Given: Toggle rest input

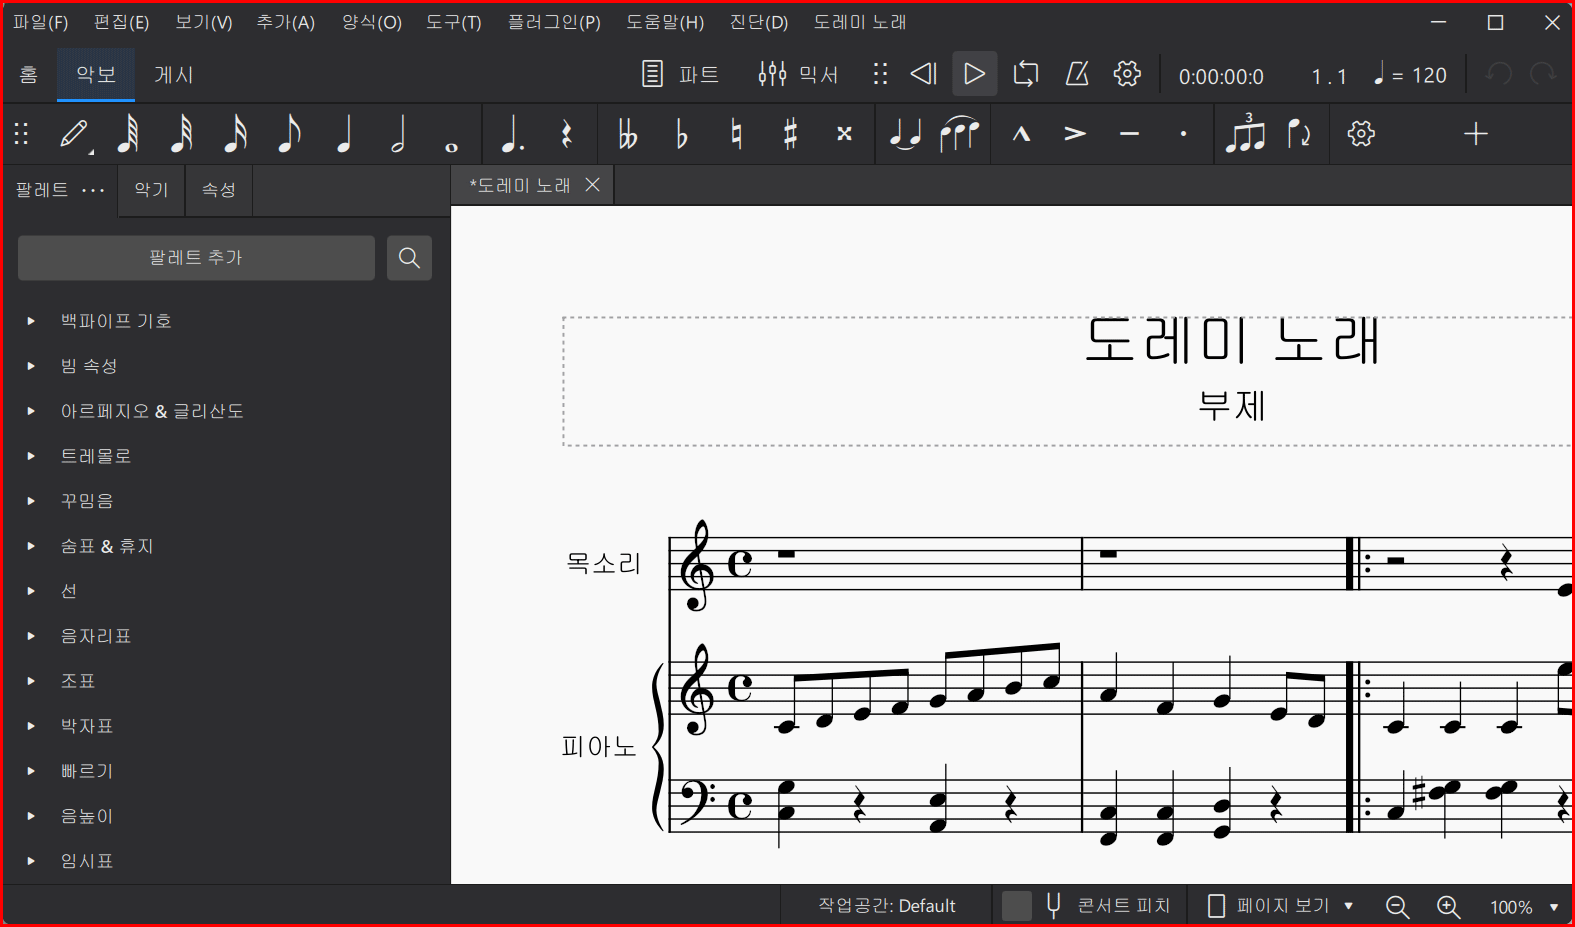Looking at the screenshot, I should pos(566,134).
